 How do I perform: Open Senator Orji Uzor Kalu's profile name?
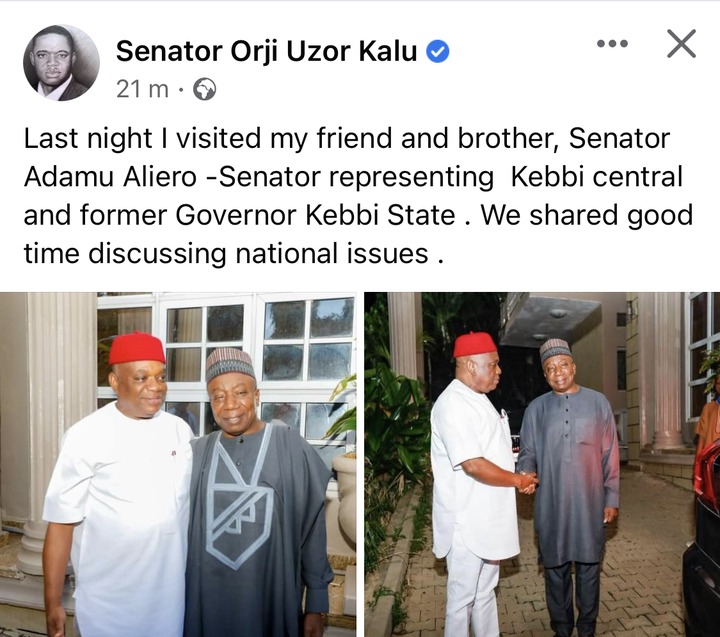coord(266,51)
